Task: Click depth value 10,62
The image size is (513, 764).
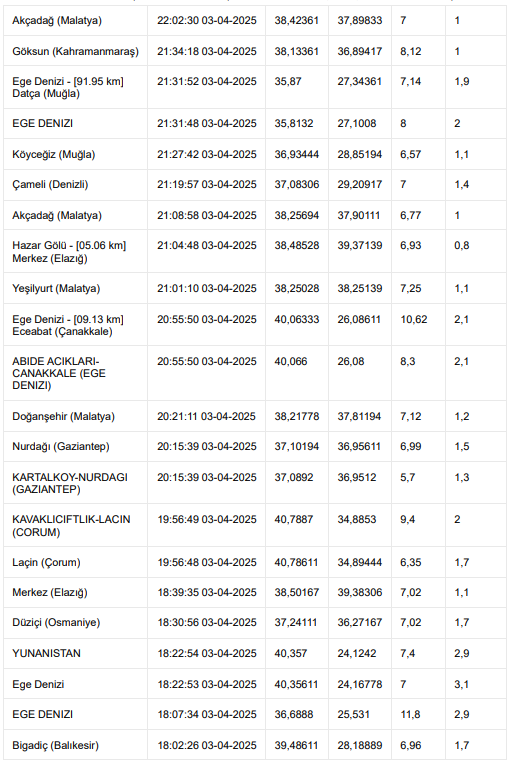Action: coord(414,319)
